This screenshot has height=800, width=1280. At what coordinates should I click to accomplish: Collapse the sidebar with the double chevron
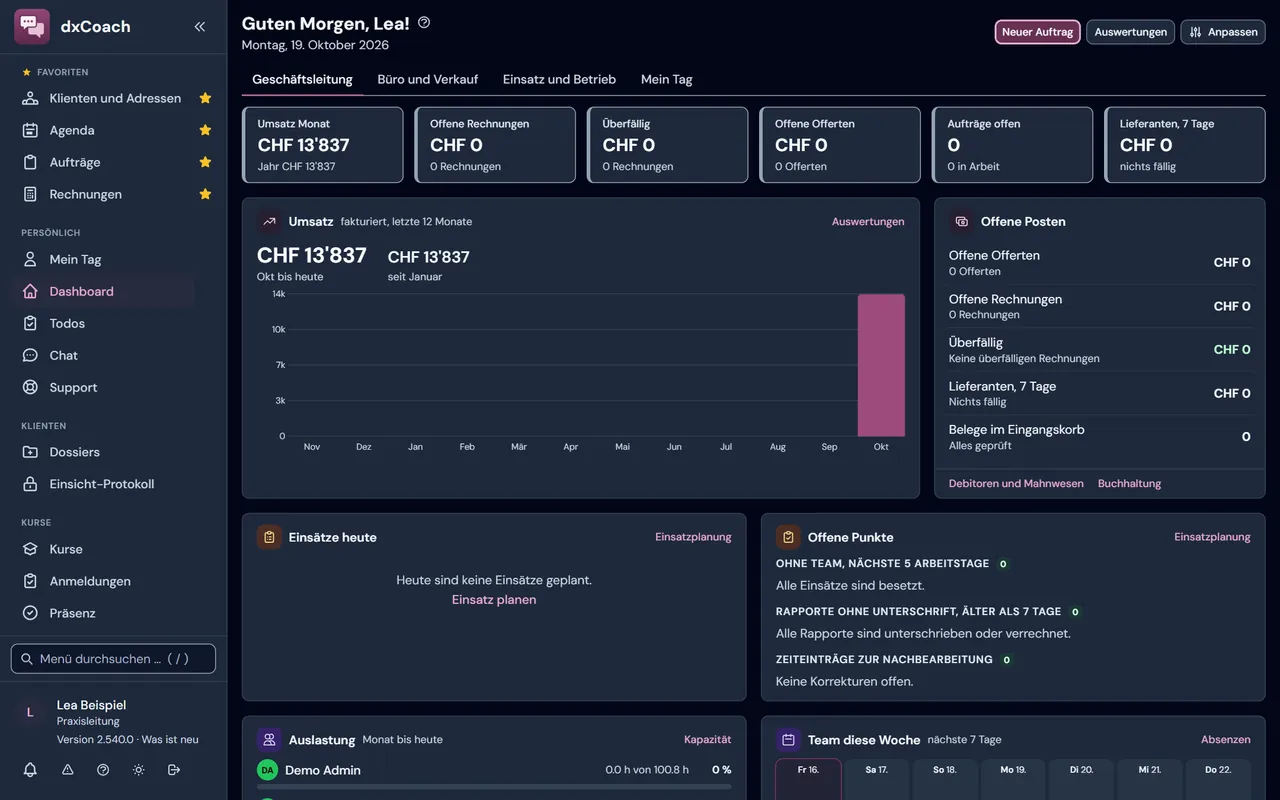200,27
